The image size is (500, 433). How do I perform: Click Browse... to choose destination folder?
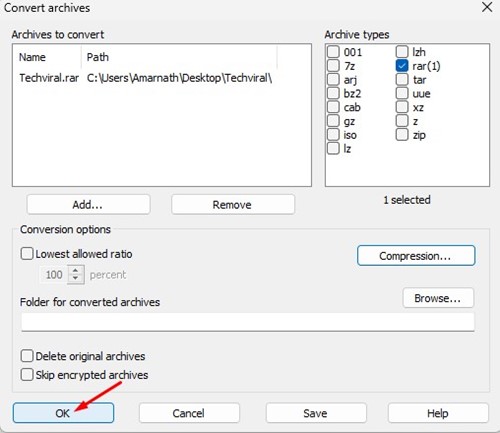(438, 298)
